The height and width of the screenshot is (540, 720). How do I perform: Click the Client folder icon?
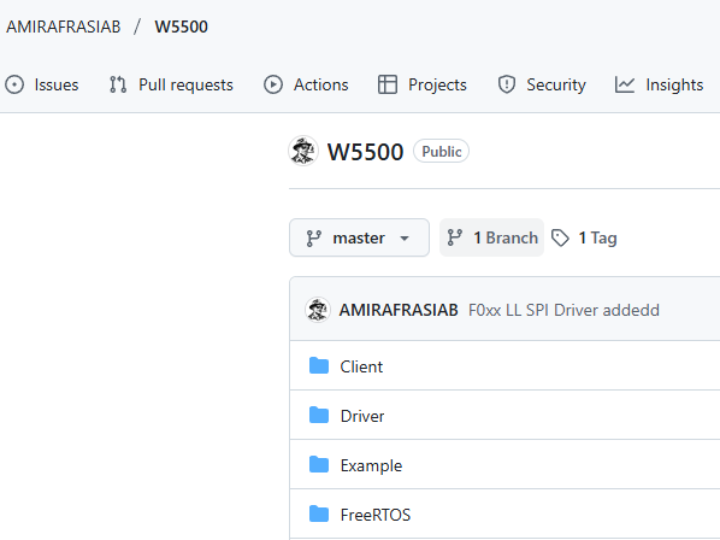pos(319,366)
